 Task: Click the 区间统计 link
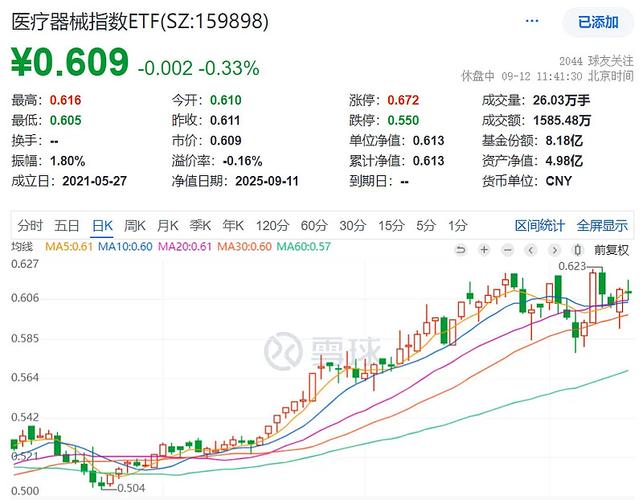pos(540,225)
